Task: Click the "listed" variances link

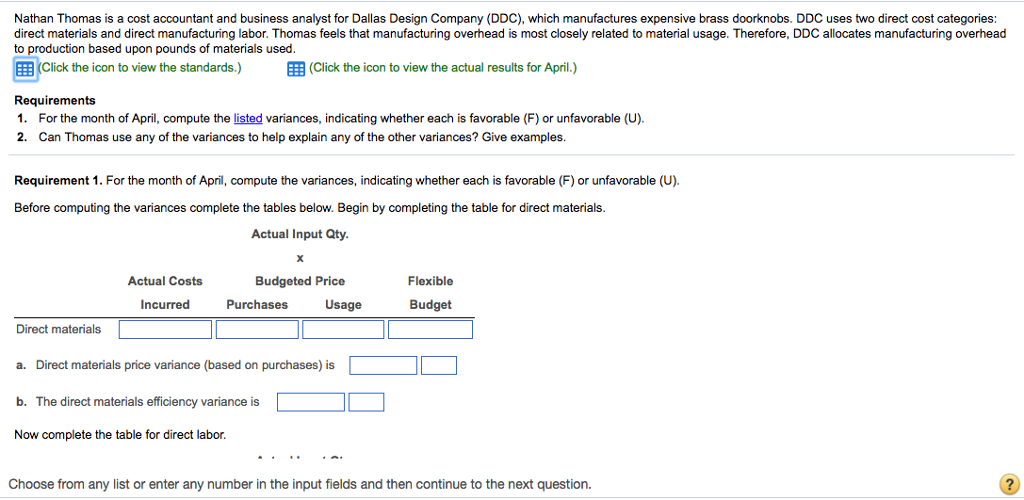Action: [x=248, y=118]
